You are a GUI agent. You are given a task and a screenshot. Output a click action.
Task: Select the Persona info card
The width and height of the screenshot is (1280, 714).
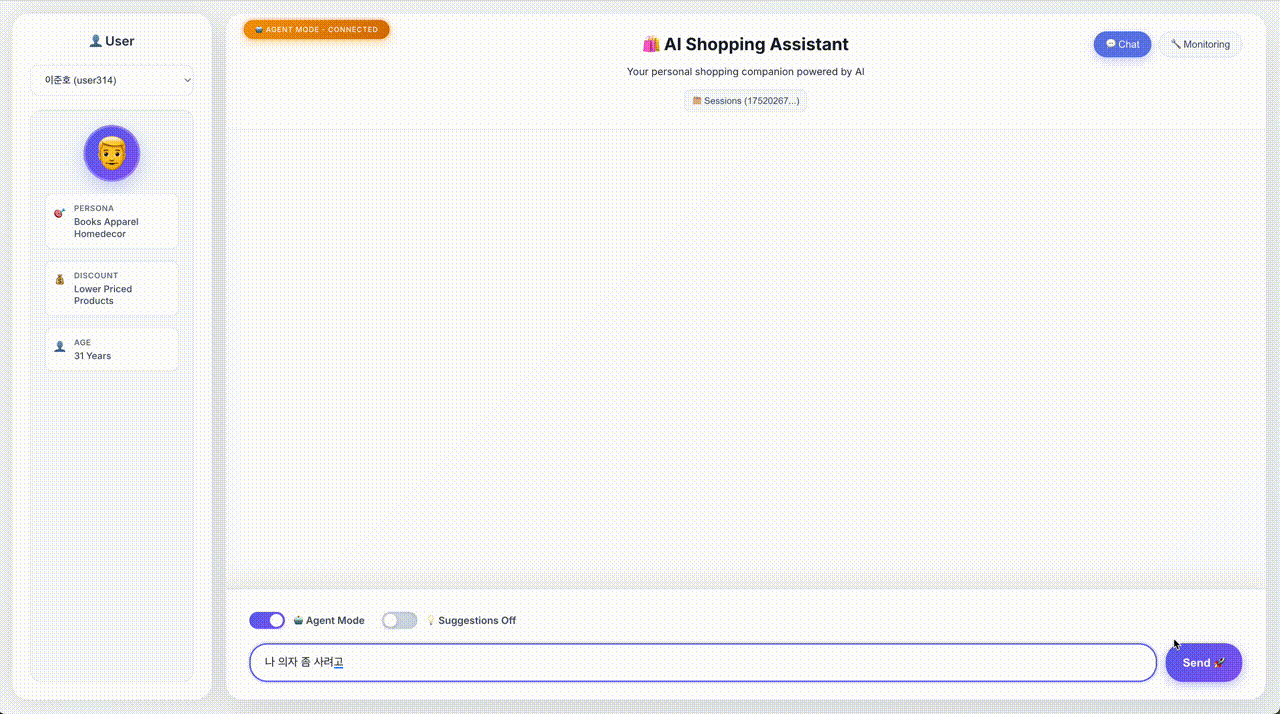click(112, 221)
